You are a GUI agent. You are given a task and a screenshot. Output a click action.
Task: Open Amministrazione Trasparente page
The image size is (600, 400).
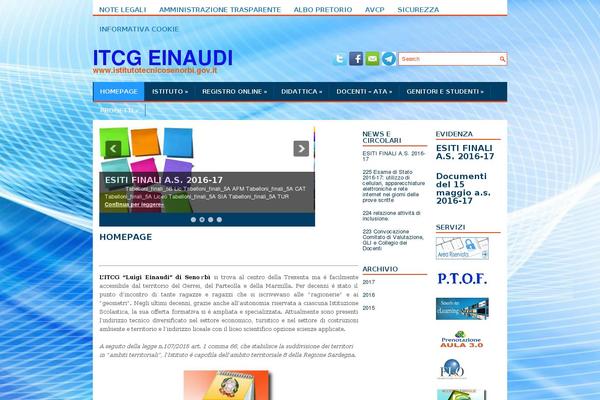point(220,10)
